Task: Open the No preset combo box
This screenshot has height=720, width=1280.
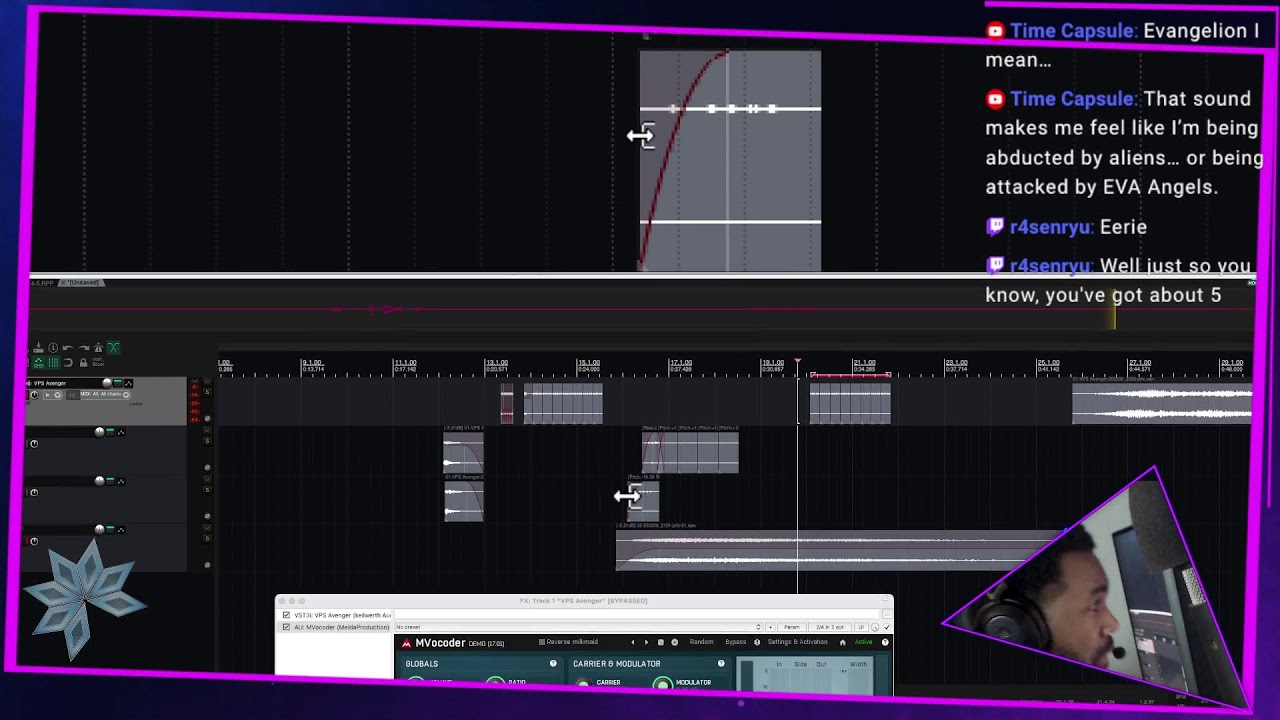Action: pos(578,627)
